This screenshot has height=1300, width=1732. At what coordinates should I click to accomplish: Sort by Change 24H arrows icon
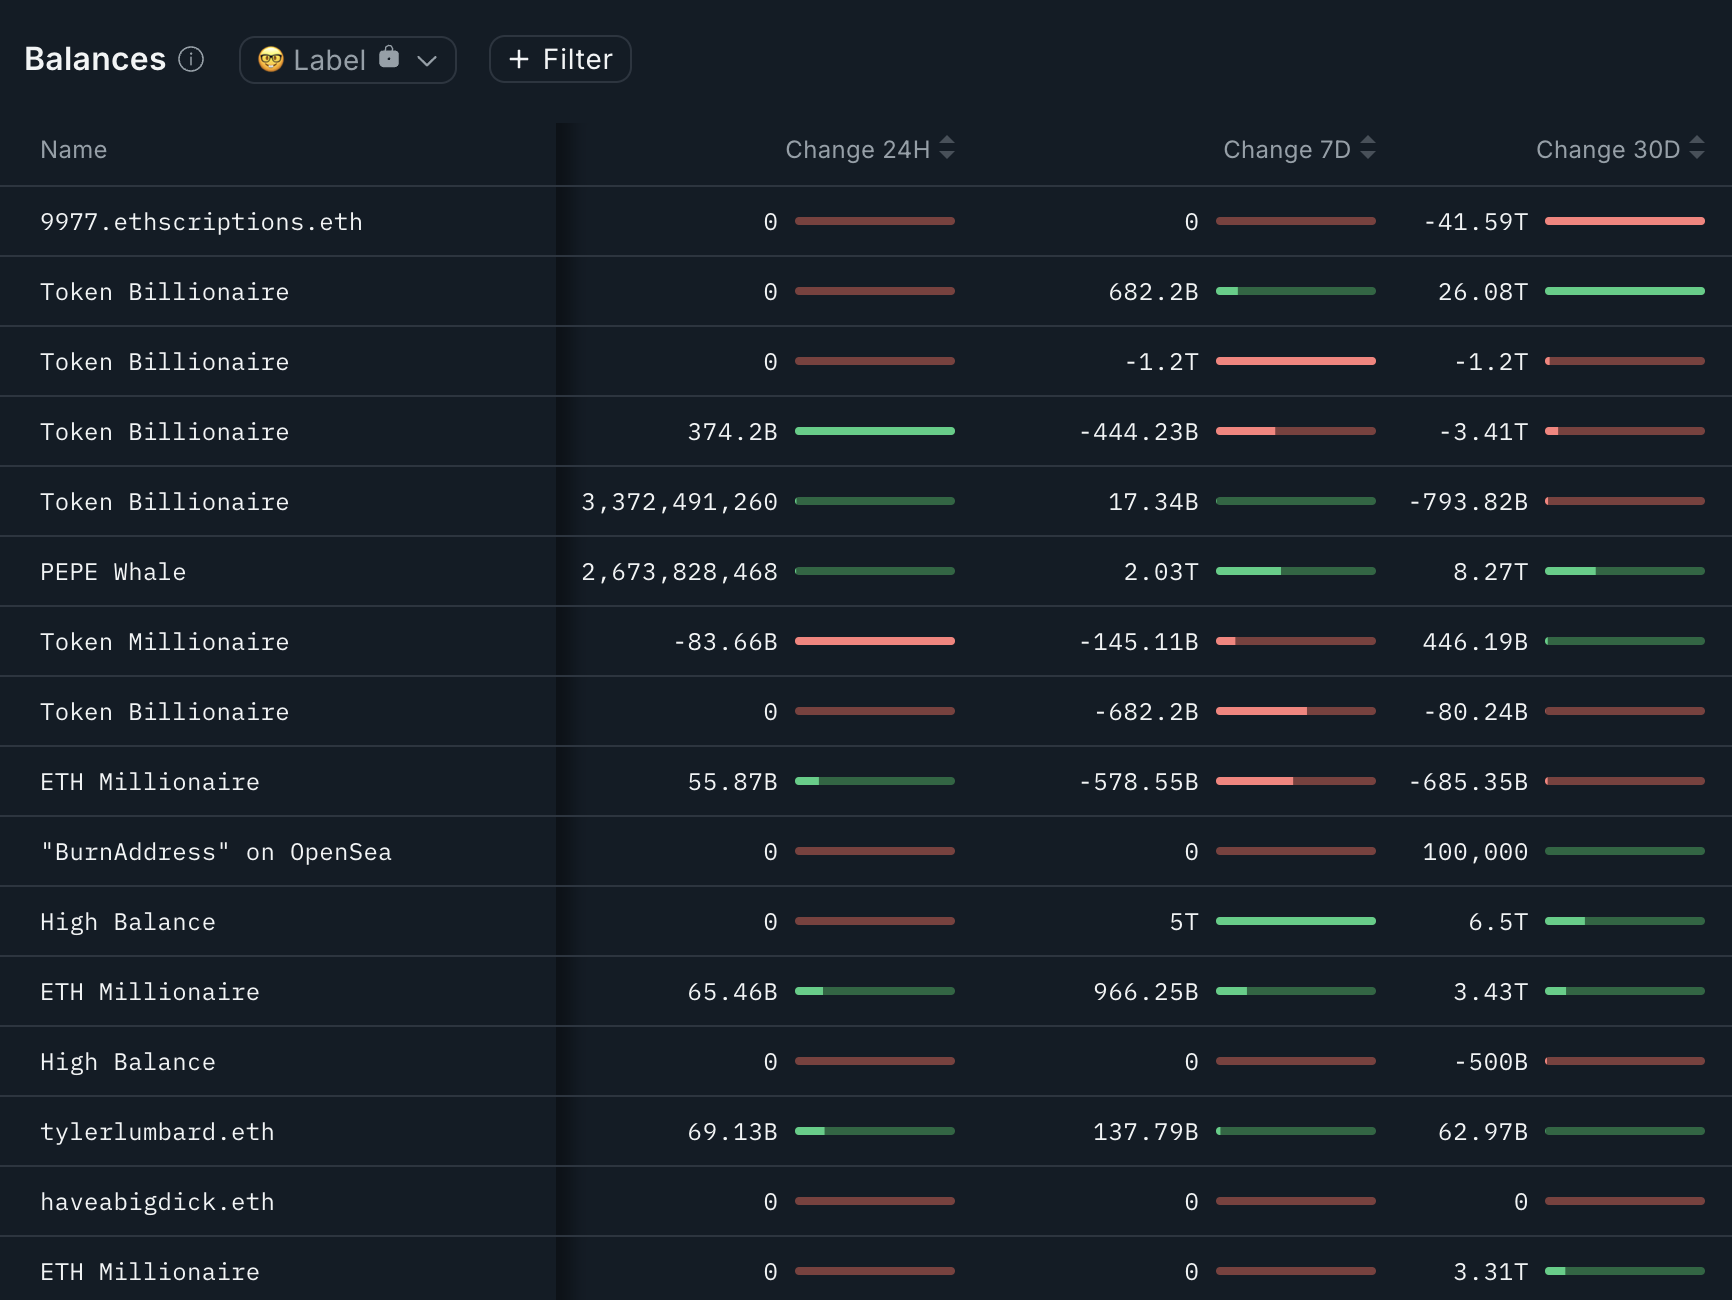pos(947,148)
